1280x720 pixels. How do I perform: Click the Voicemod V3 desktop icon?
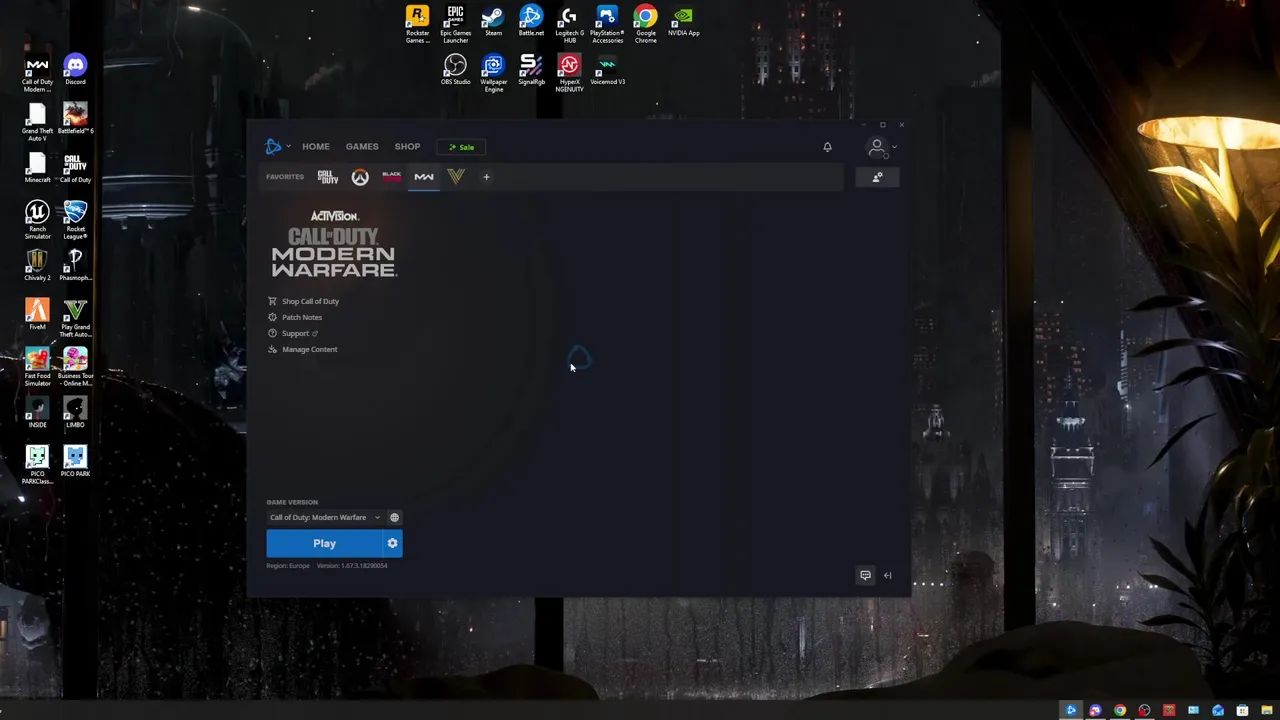click(607, 69)
